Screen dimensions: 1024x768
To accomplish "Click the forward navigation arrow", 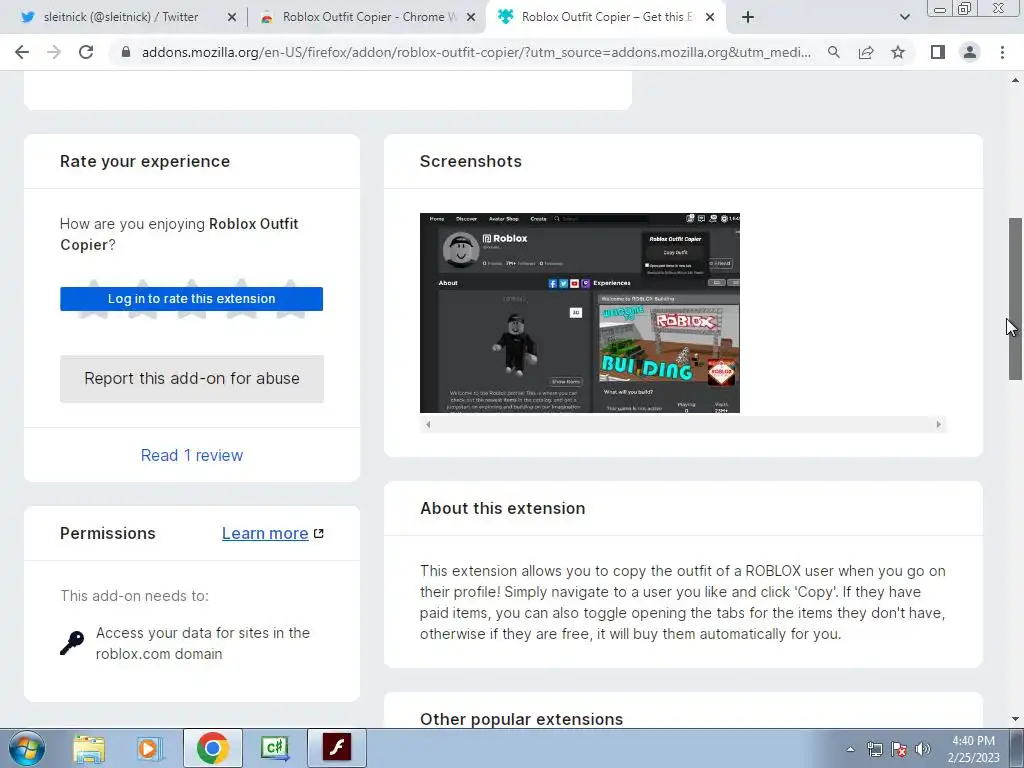I will point(54,52).
